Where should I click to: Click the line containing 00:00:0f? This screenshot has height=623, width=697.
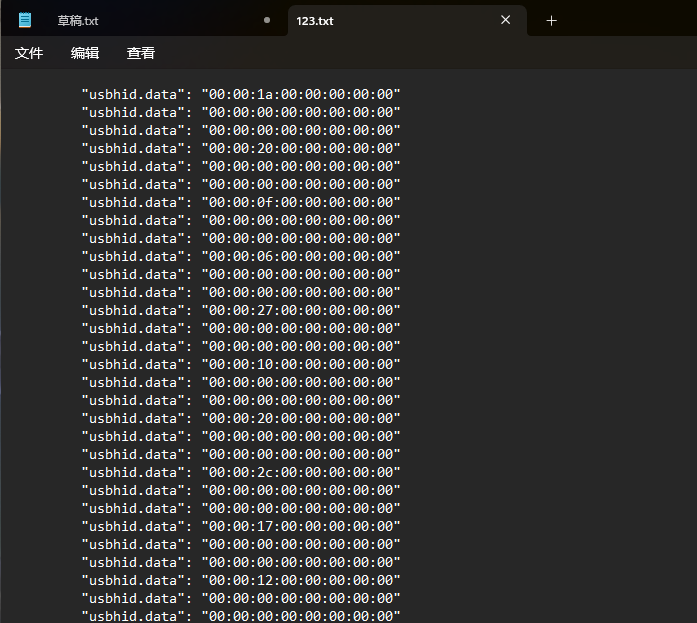click(x=241, y=202)
